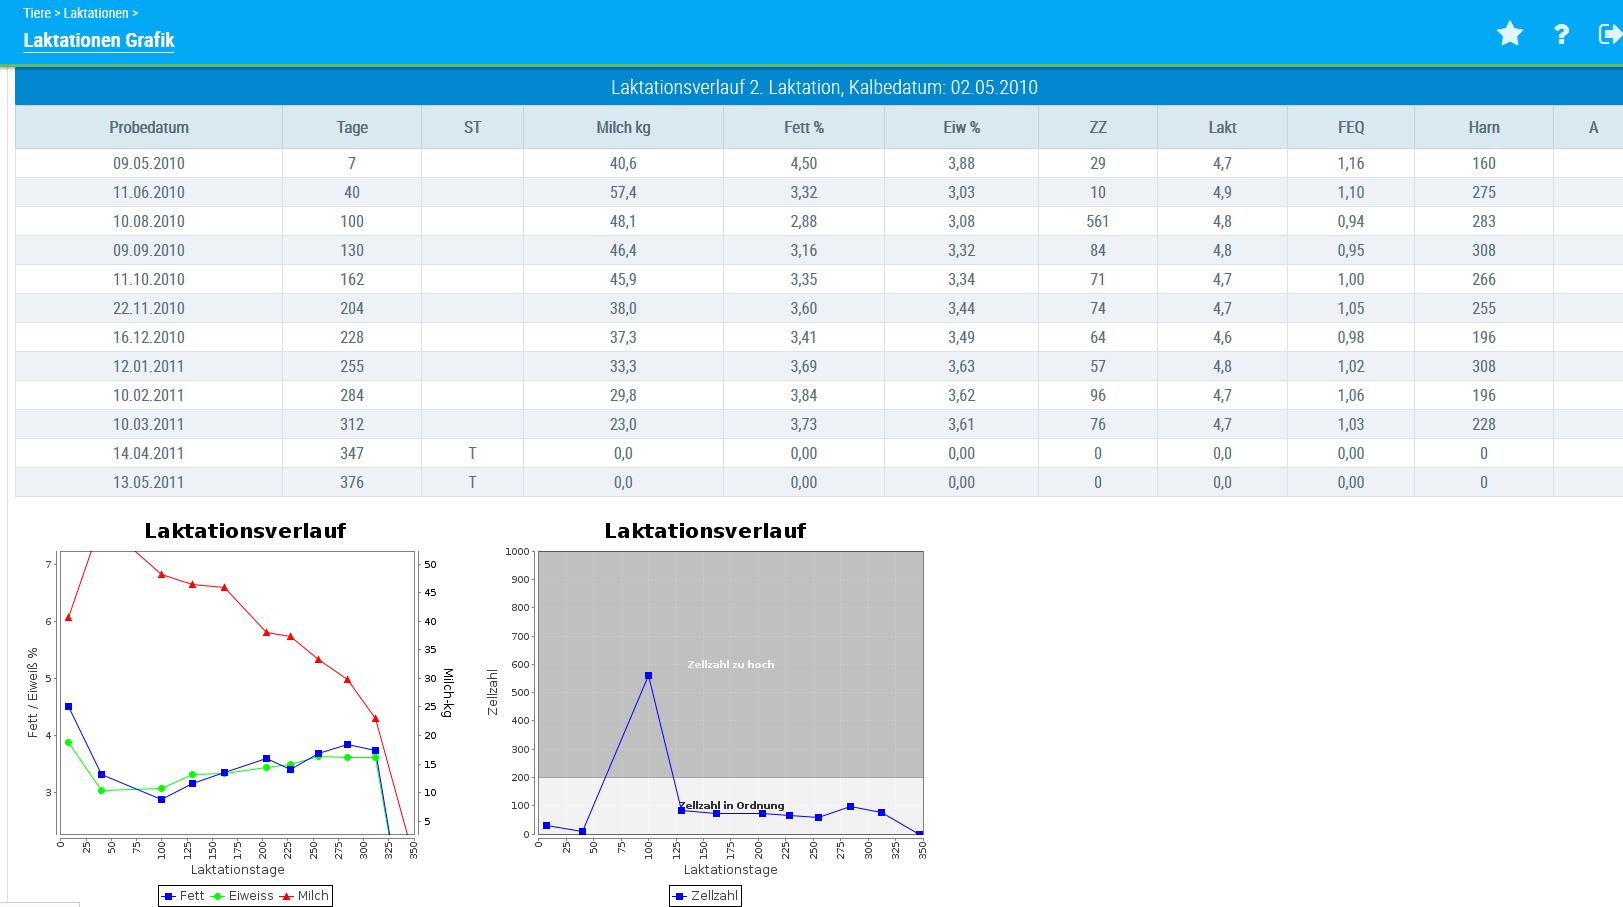The width and height of the screenshot is (1623, 907).
Task: Click the blue Fett legend marker
Action: point(169,896)
